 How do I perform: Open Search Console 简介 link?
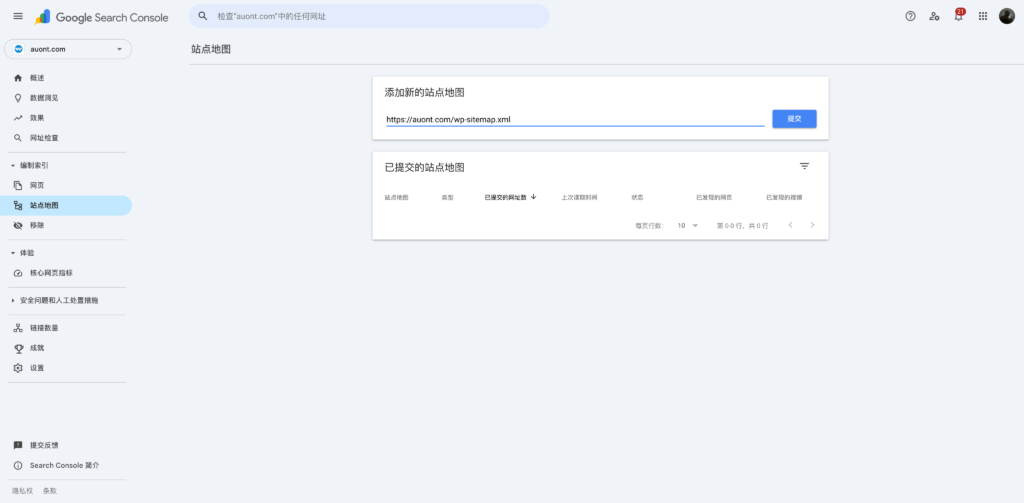[x=66, y=466]
